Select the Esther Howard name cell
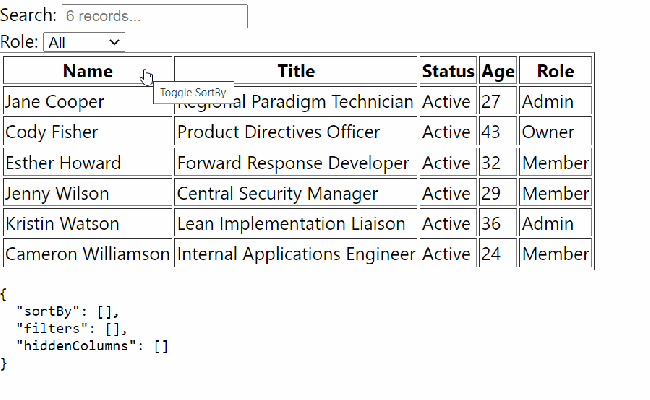 [87, 162]
